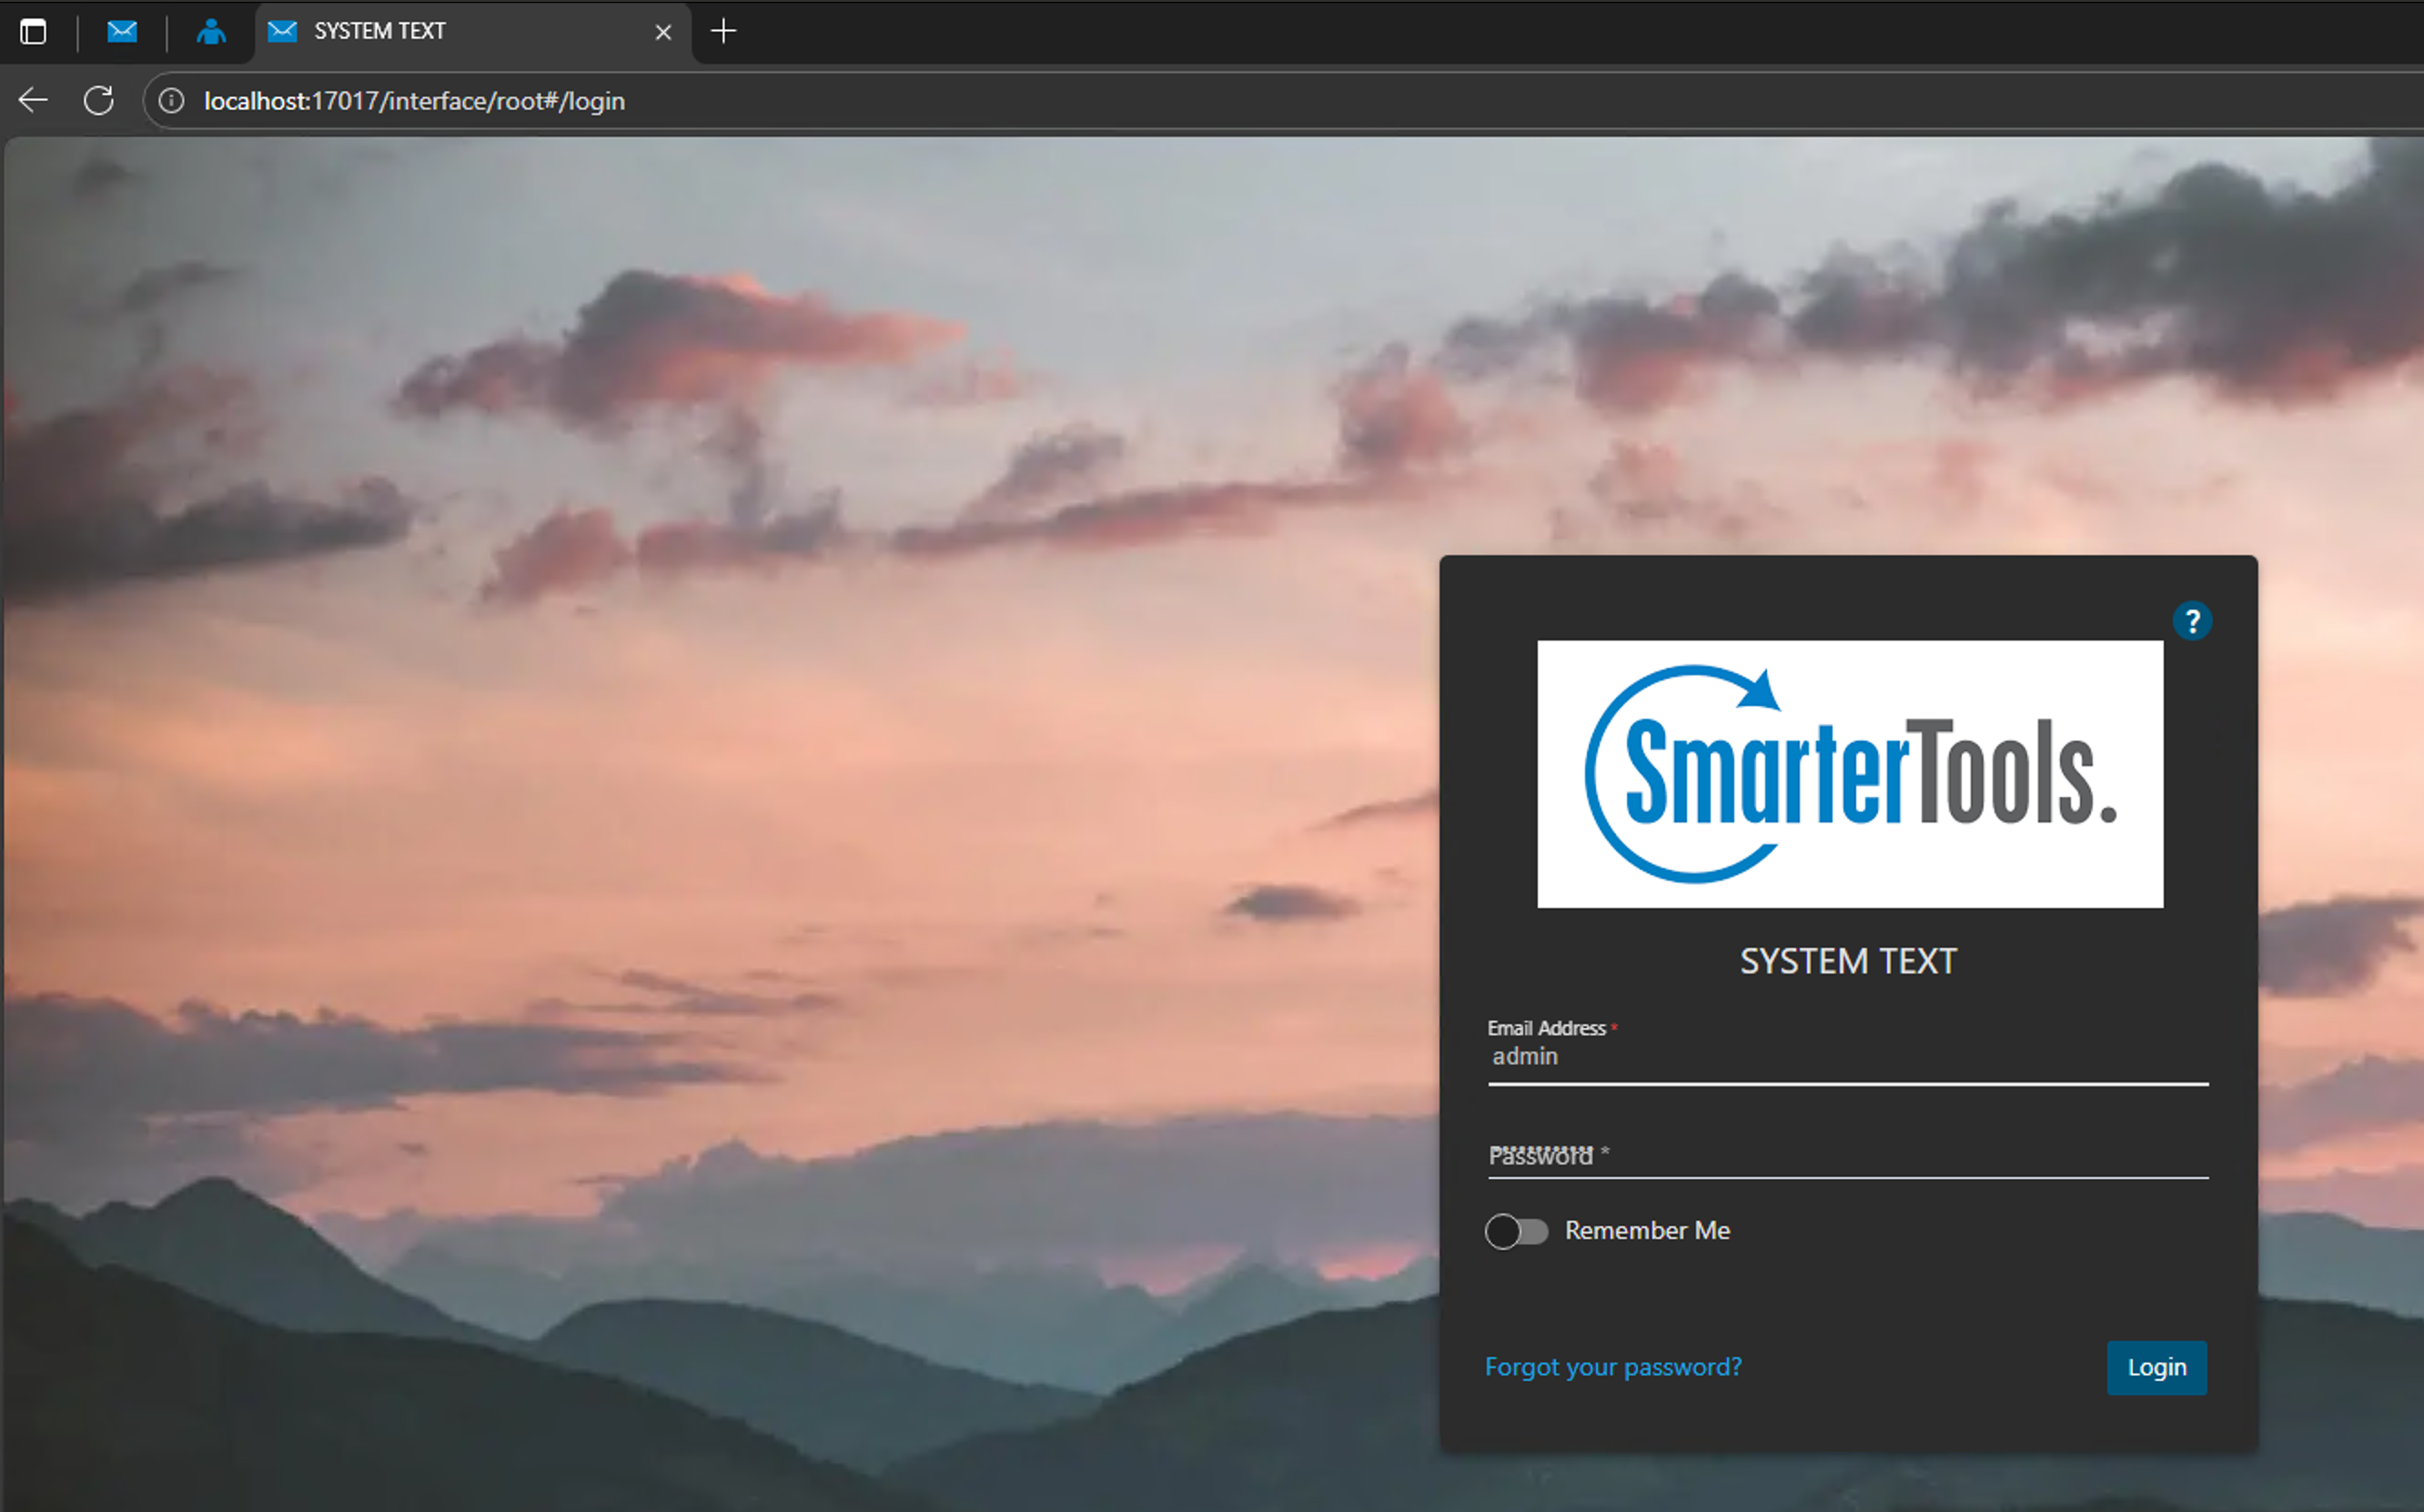The image size is (2424, 1512).
Task: Toggle the Remember Me switch
Action: point(1516,1231)
